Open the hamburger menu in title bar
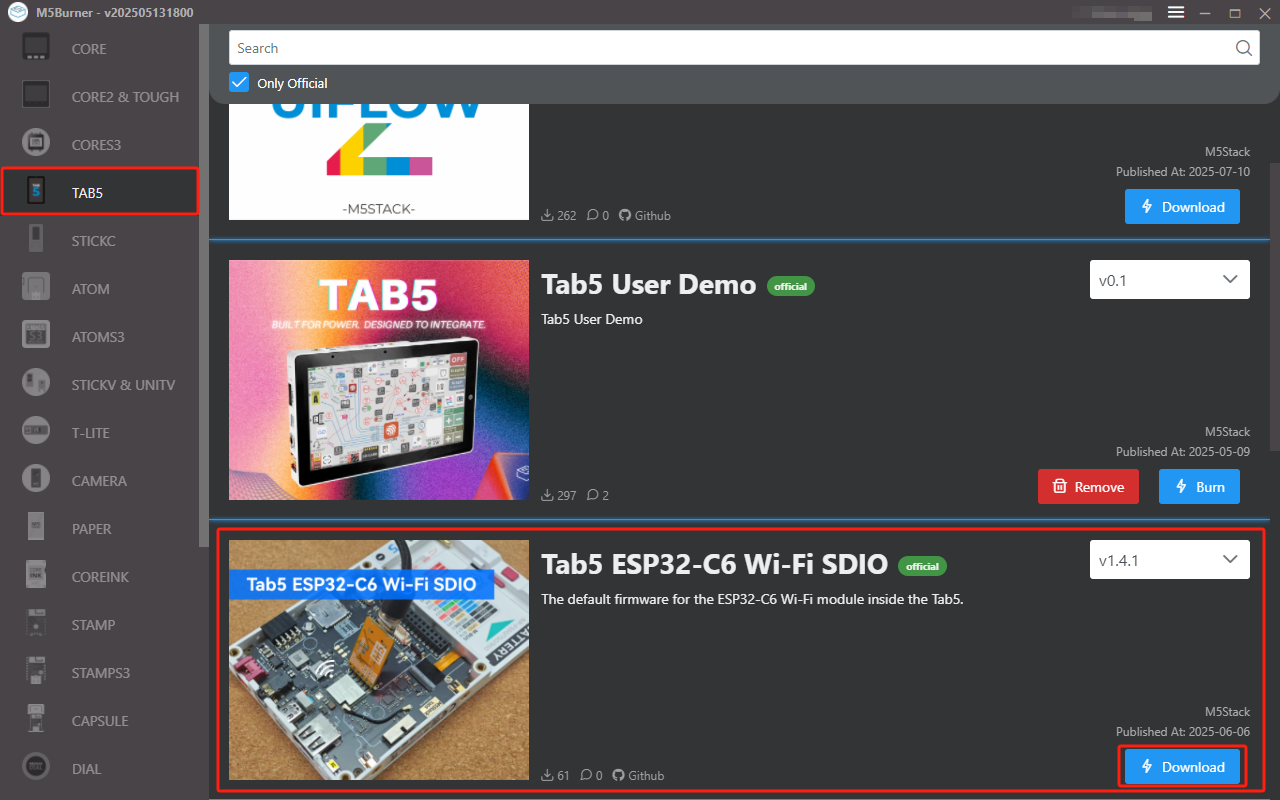The height and width of the screenshot is (800, 1280). pyautogui.click(x=1176, y=12)
